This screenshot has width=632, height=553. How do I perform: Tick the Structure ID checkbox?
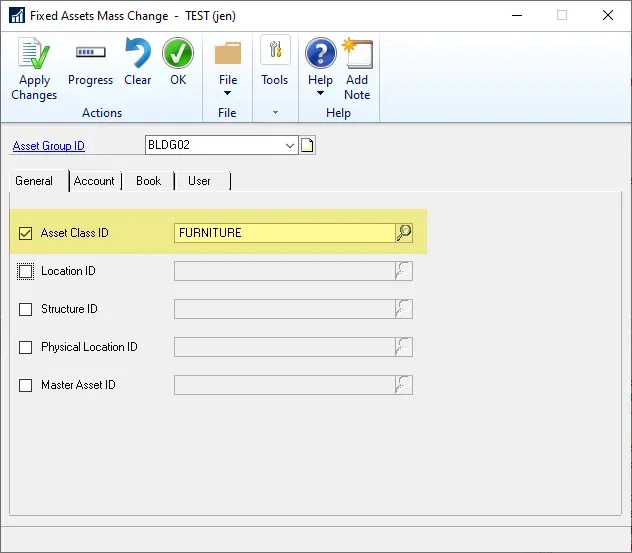tap(26, 309)
